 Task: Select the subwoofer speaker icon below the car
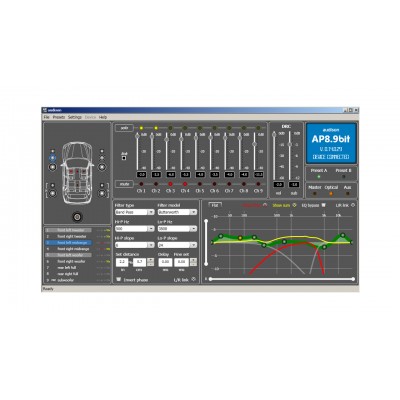pos(77,217)
